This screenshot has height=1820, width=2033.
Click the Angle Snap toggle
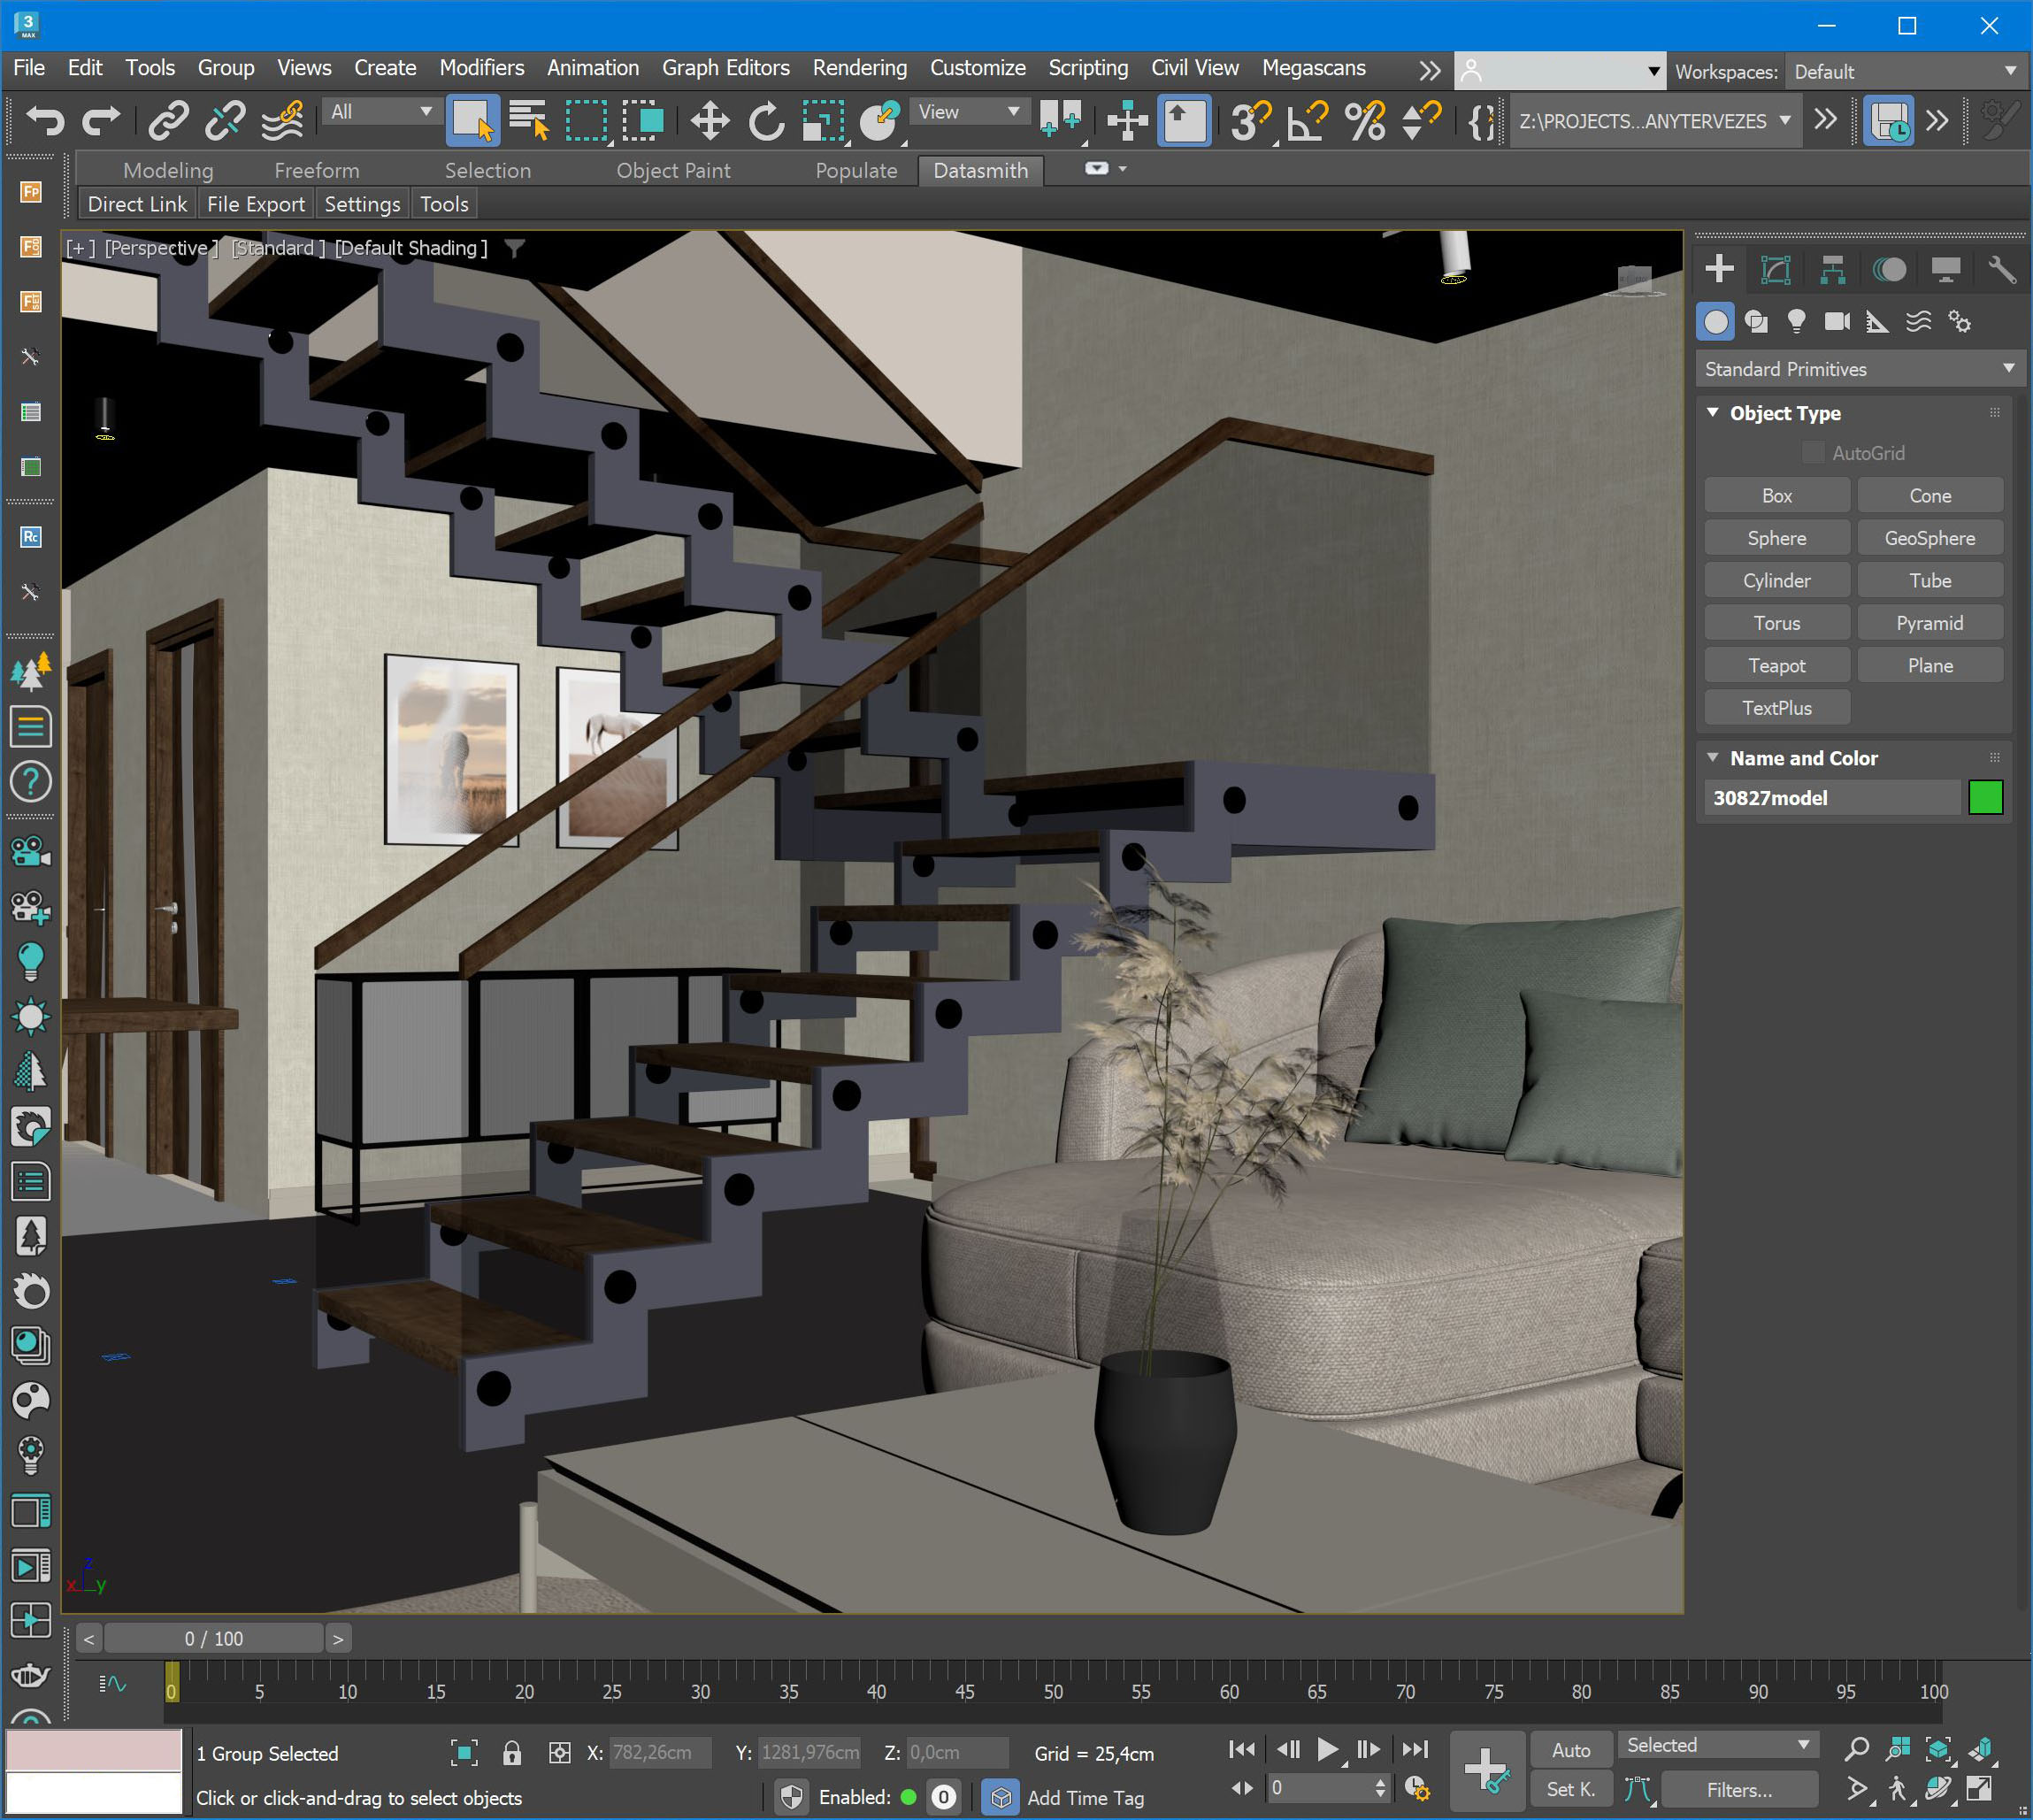1307,121
